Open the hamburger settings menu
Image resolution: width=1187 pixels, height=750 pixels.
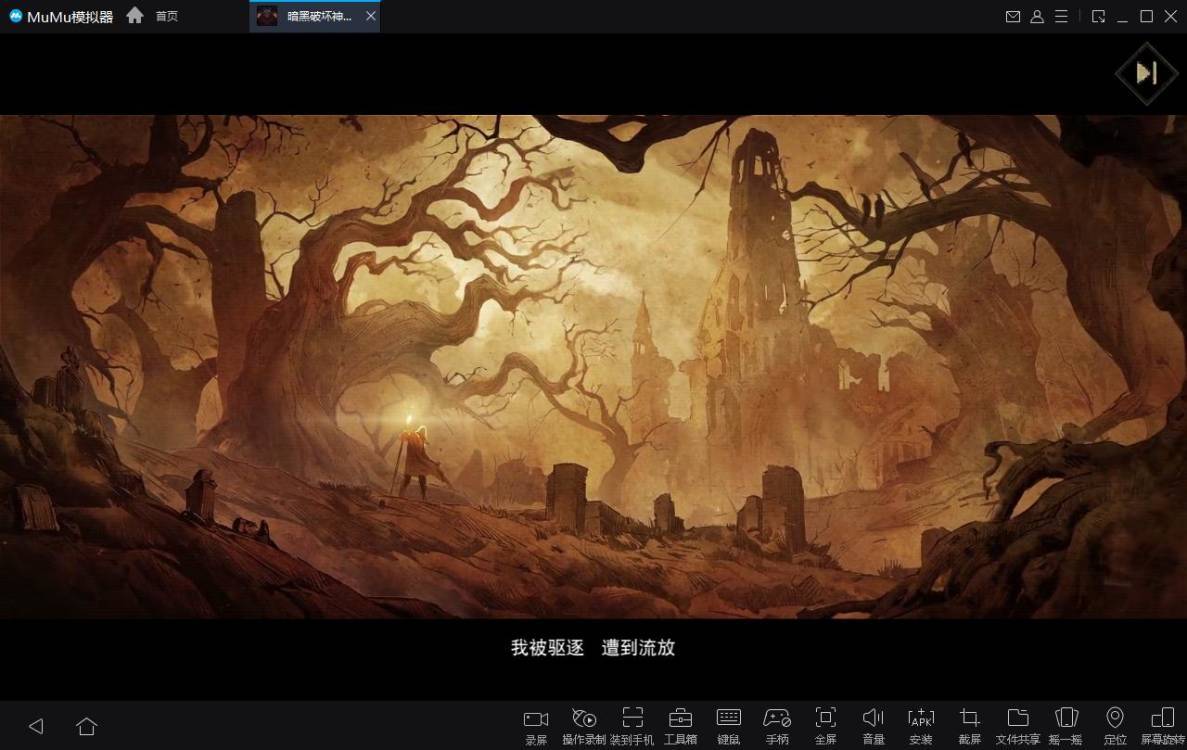click(1061, 16)
